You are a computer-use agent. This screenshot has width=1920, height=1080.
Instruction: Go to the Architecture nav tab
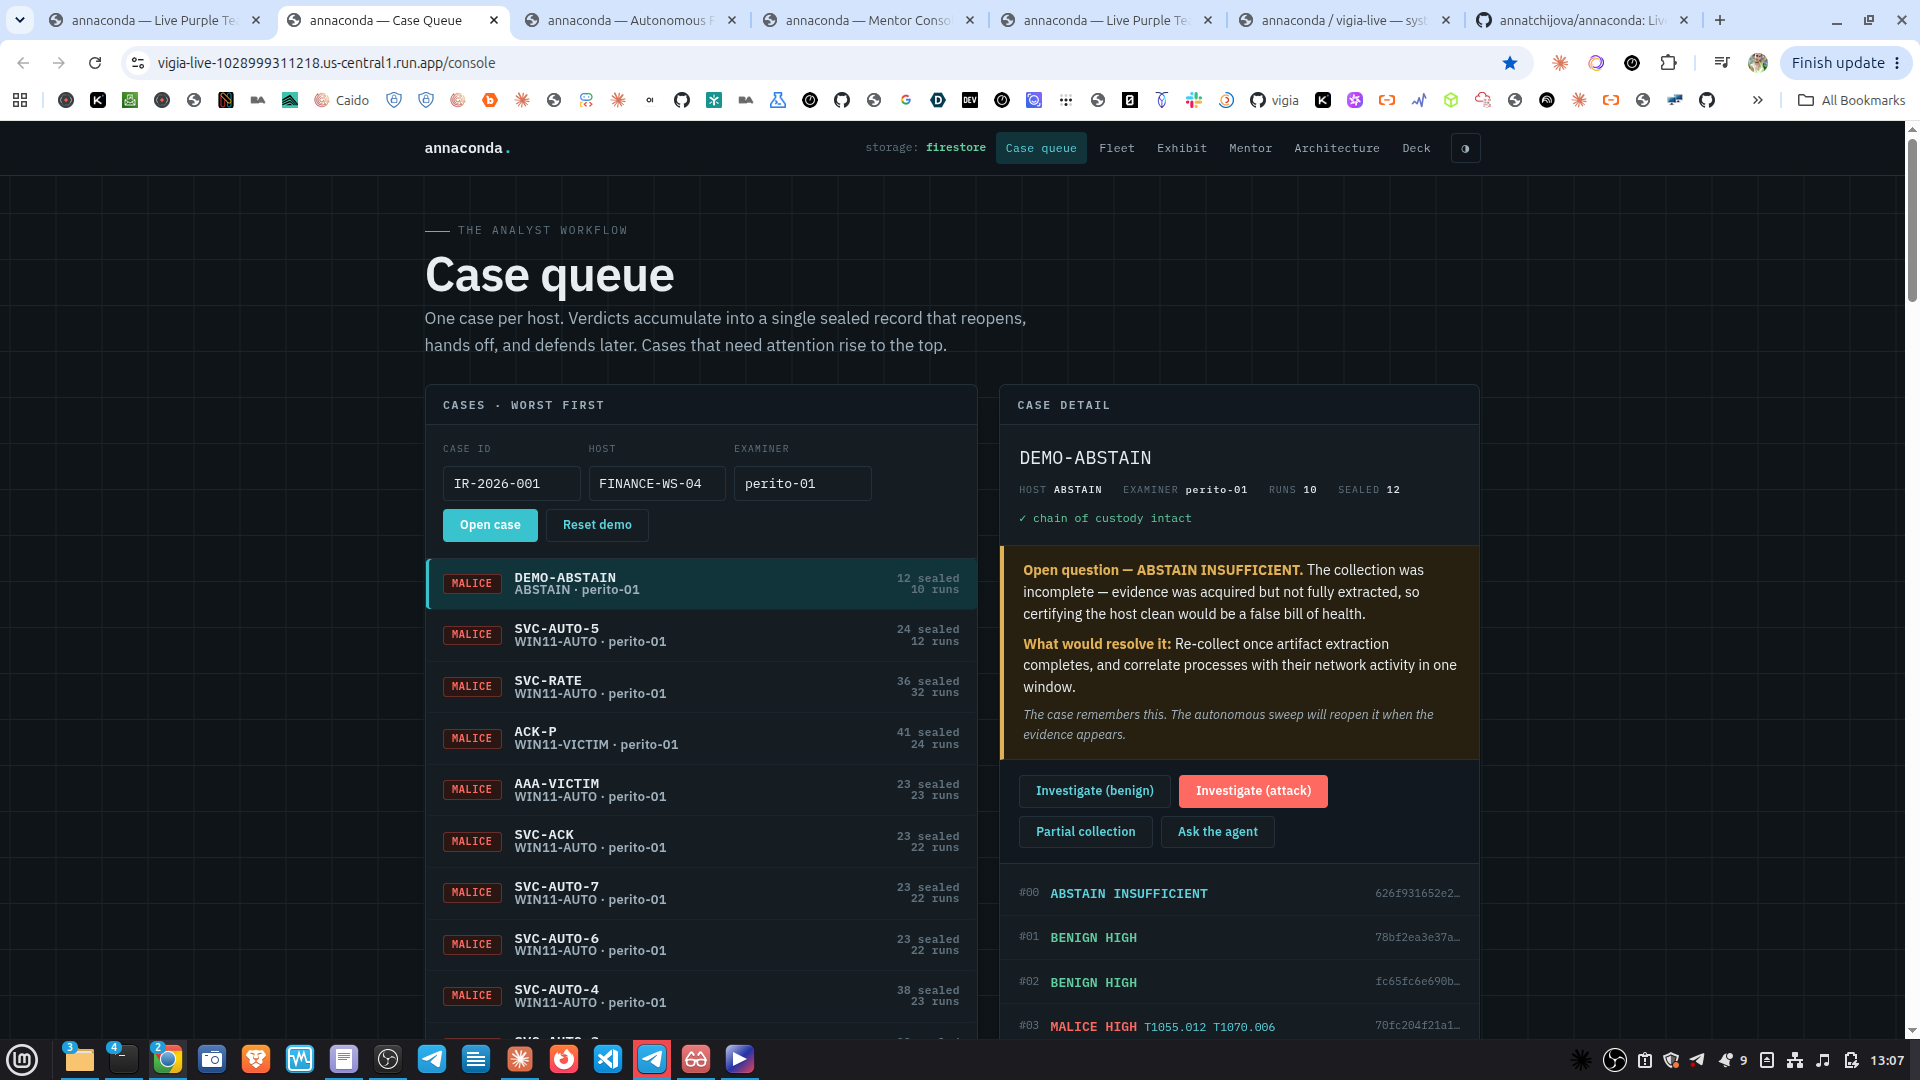pyautogui.click(x=1337, y=148)
